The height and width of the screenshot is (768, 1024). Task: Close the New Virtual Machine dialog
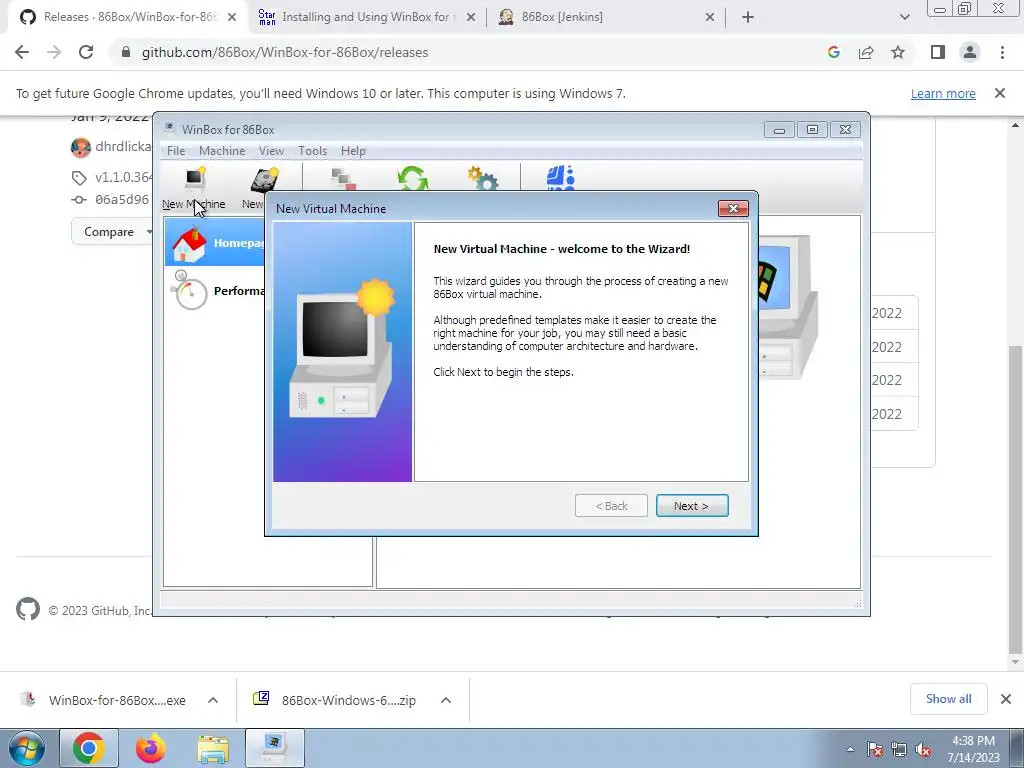coord(733,208)
